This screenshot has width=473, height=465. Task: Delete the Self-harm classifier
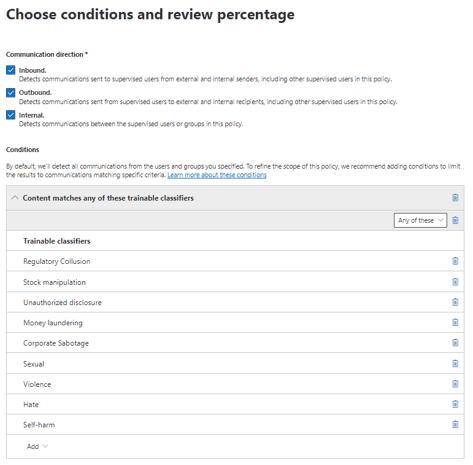[x=455, y=424]
